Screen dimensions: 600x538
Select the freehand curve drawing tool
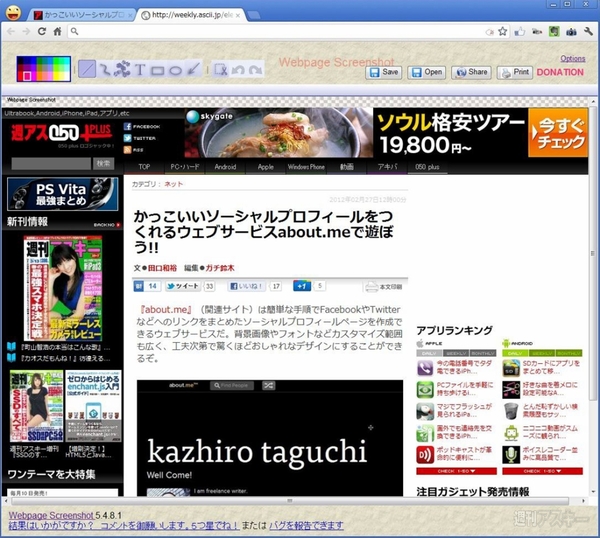(104, 69)
